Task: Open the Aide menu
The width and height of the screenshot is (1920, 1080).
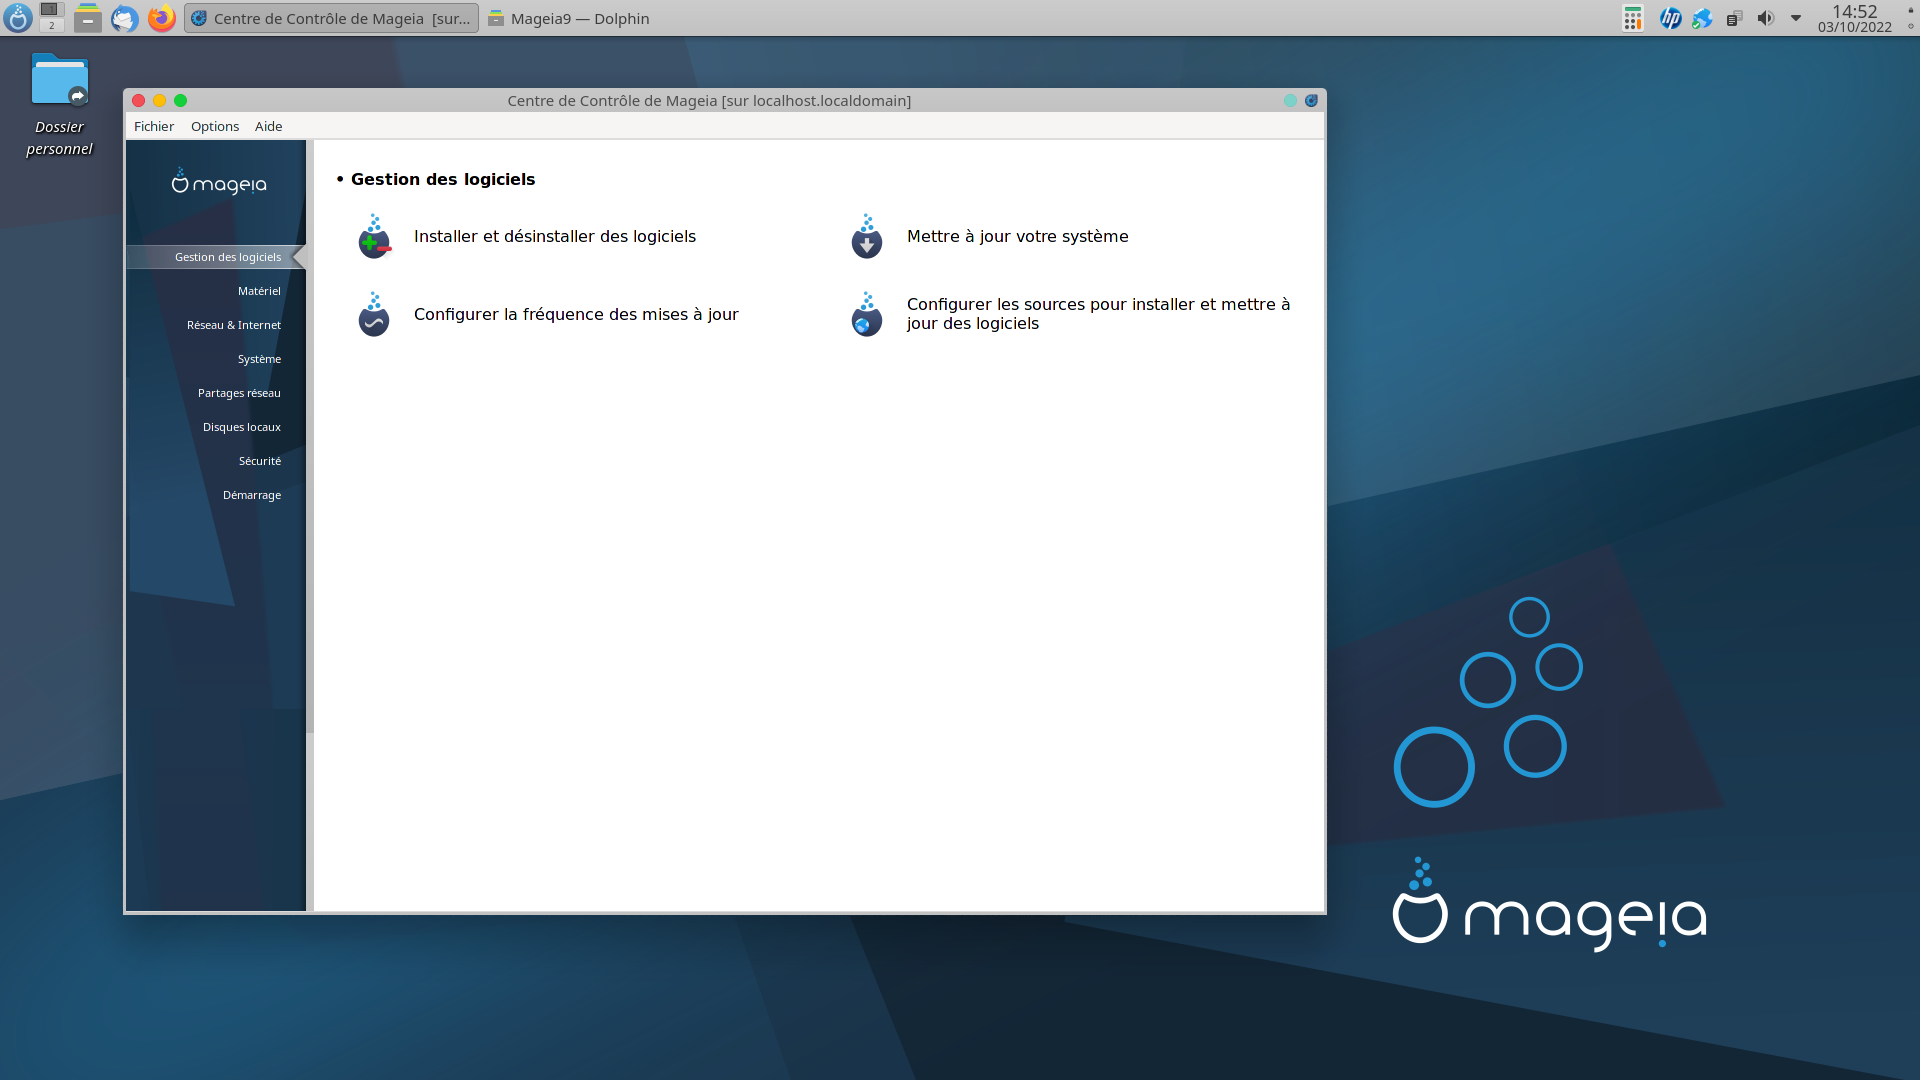Action: (x=268, y=127)
